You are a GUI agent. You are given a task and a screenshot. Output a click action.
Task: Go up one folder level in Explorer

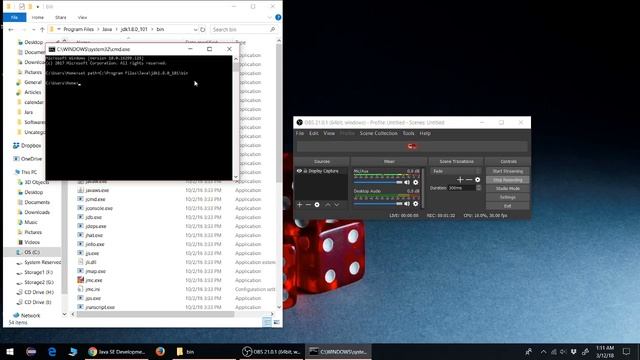[x=42, y=29]
